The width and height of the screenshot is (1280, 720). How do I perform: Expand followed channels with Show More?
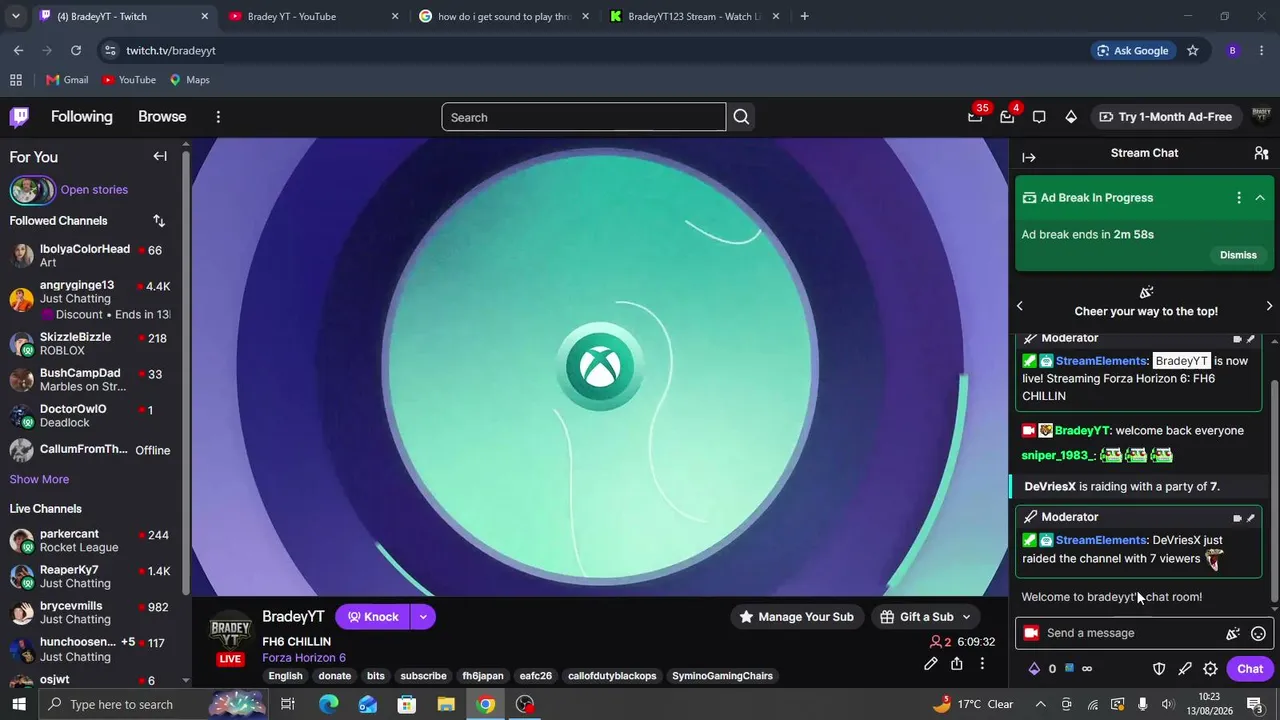click(x=39, y=479)
